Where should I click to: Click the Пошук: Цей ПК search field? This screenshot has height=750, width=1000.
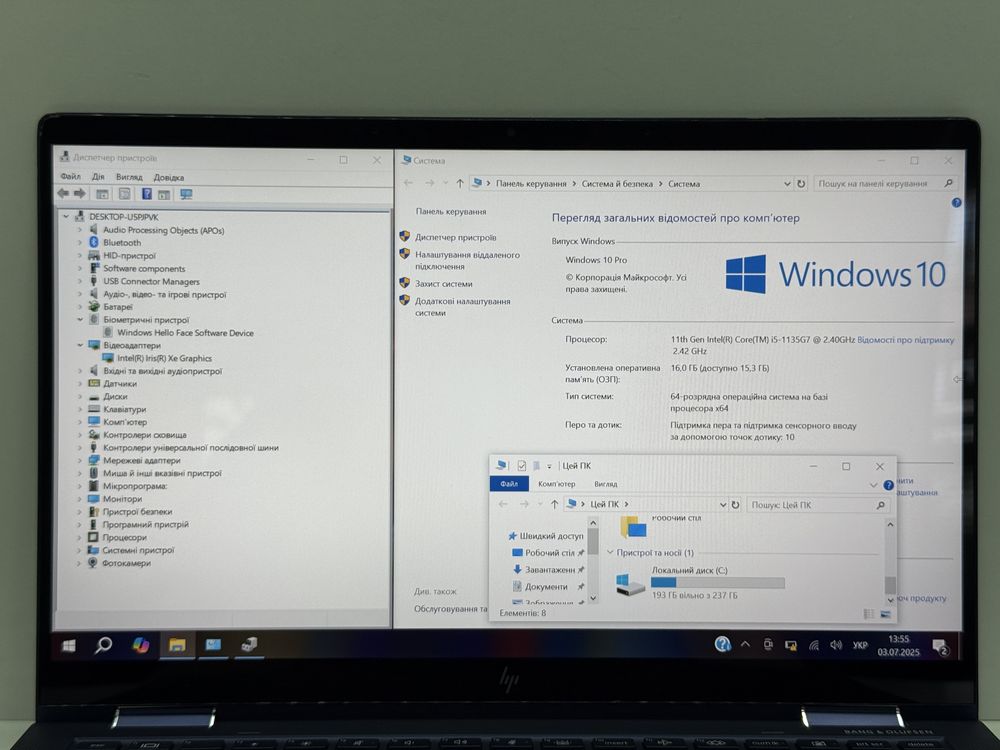coord(818,504)
